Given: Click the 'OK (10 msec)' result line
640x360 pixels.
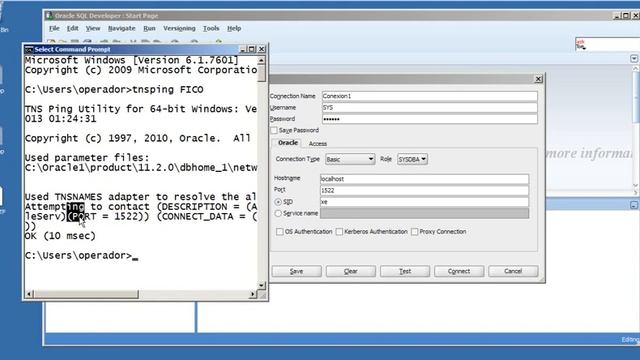Looking at the screenshot, I should 60,236.
